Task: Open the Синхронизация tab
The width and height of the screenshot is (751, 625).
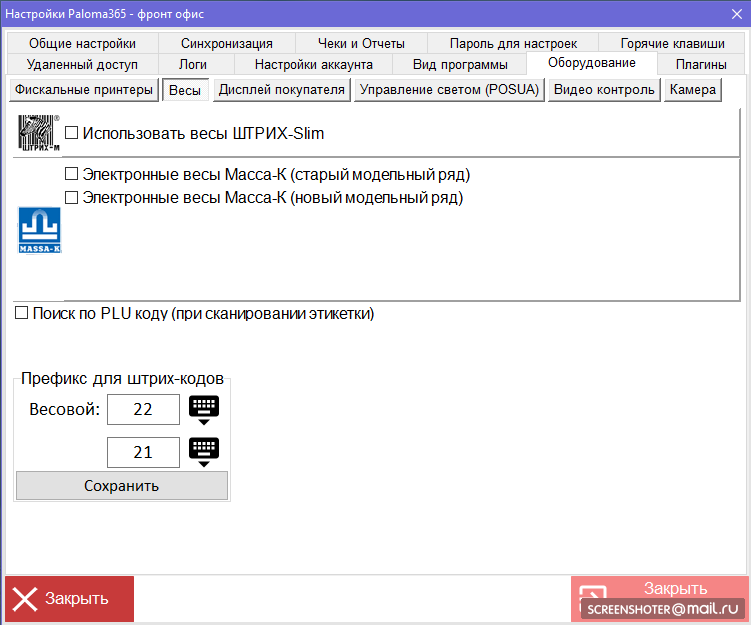Action: click(227, 43)
